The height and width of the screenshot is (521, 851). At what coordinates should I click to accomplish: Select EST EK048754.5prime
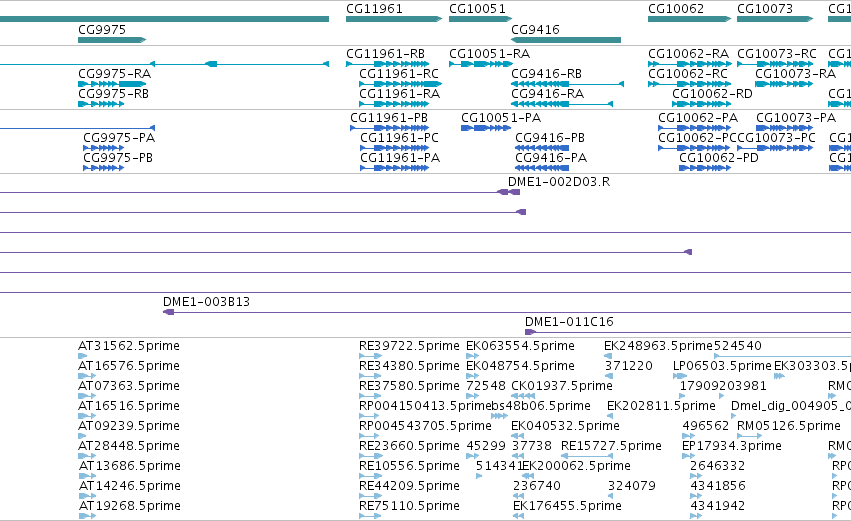tap(473, 376)
